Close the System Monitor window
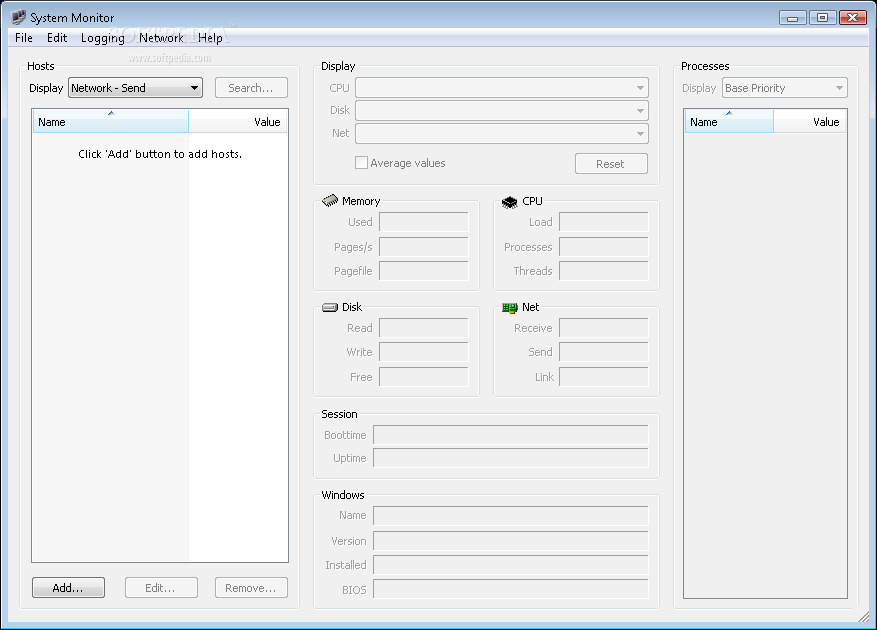 [x=852, y=18]
